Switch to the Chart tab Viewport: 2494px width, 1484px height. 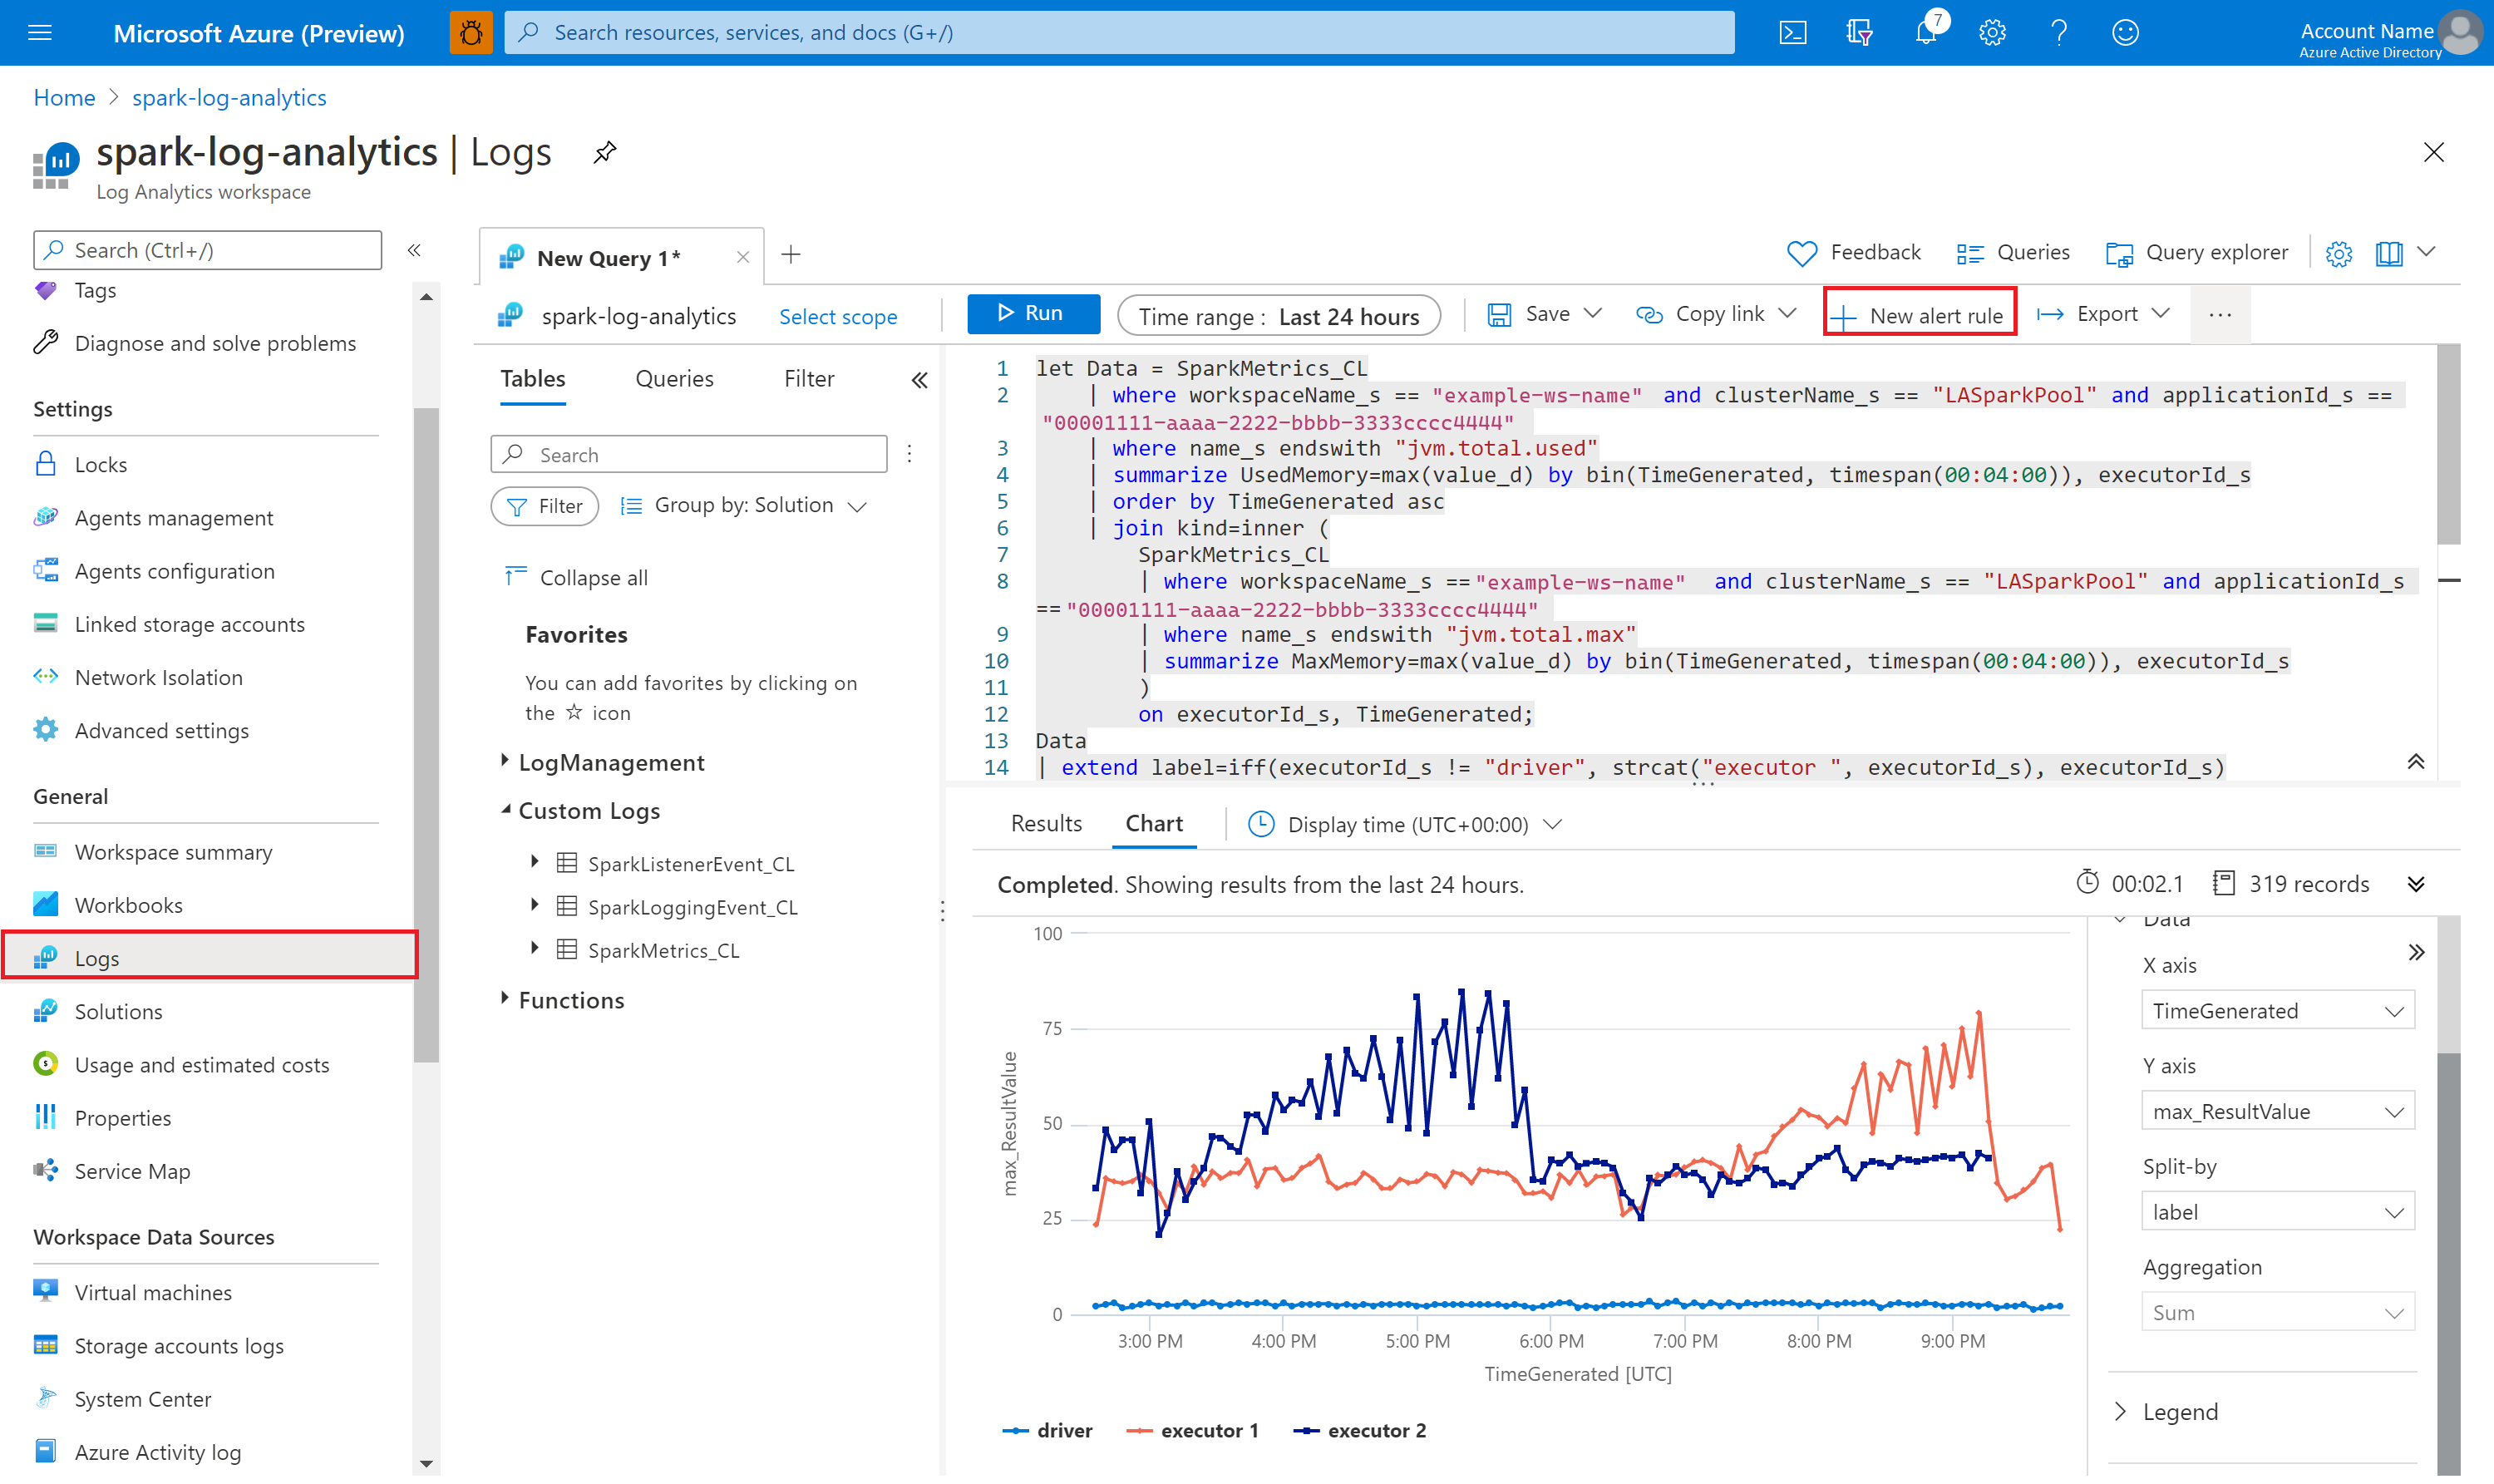pyautogui.click(x=1151, y=823)
